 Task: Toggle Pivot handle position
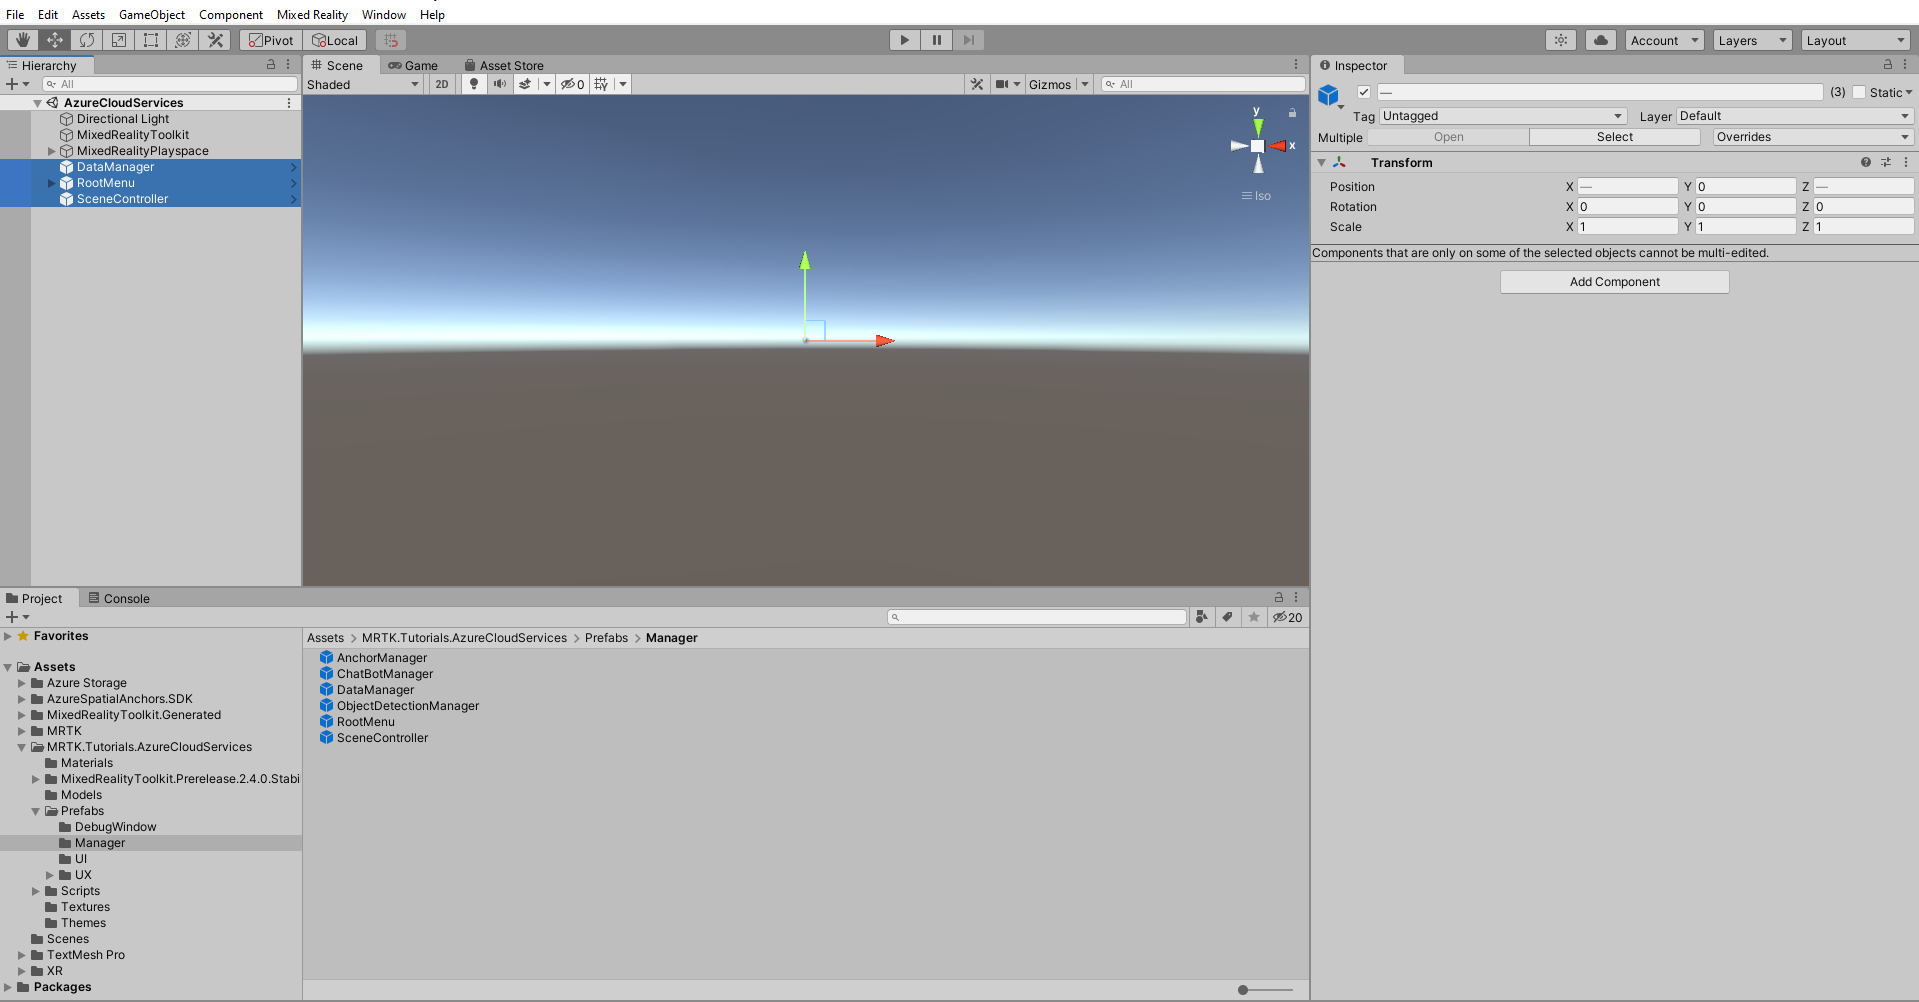(x=271, y=40)
